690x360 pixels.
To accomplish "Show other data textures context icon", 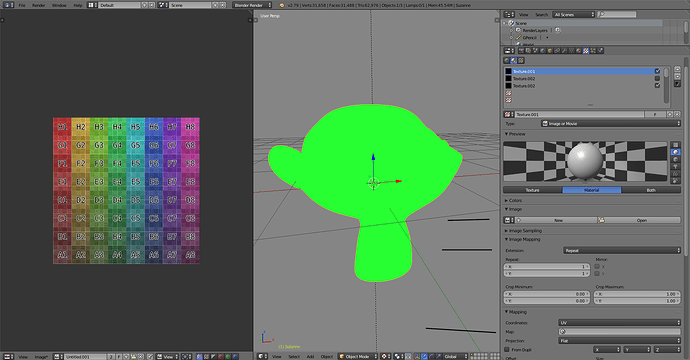I will 521,60.
